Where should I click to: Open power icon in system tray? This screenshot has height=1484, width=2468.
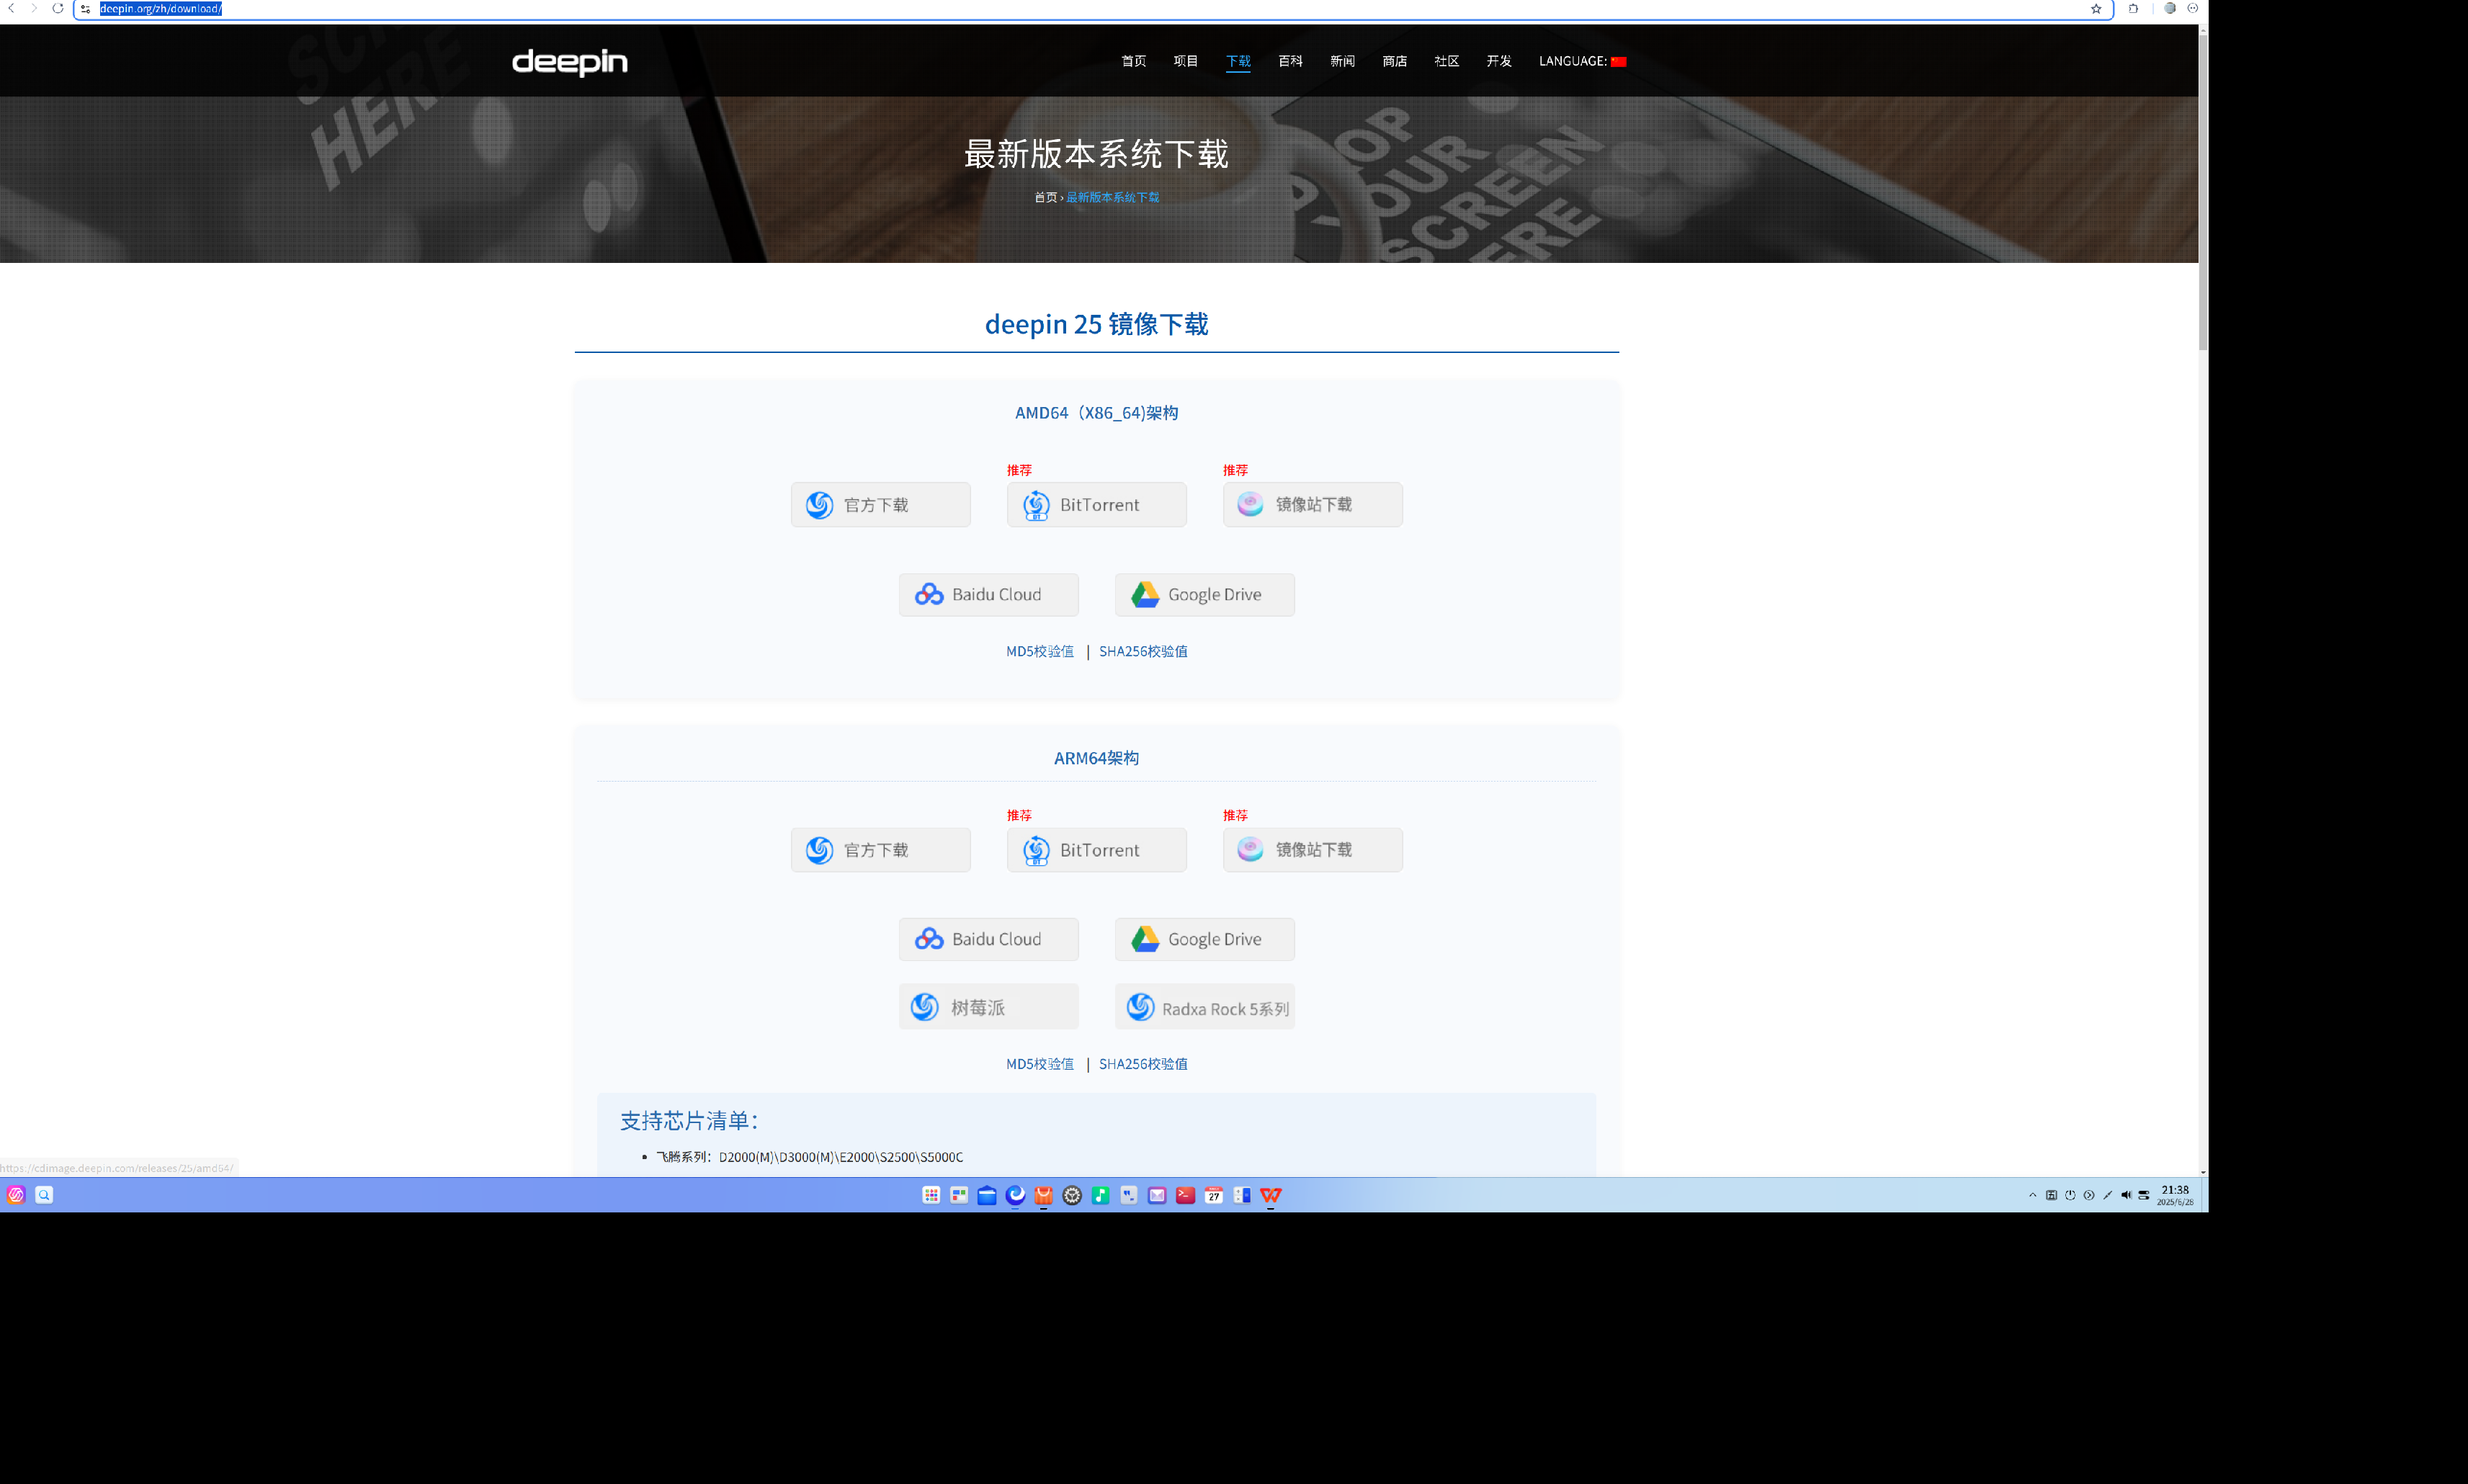2070,1195
